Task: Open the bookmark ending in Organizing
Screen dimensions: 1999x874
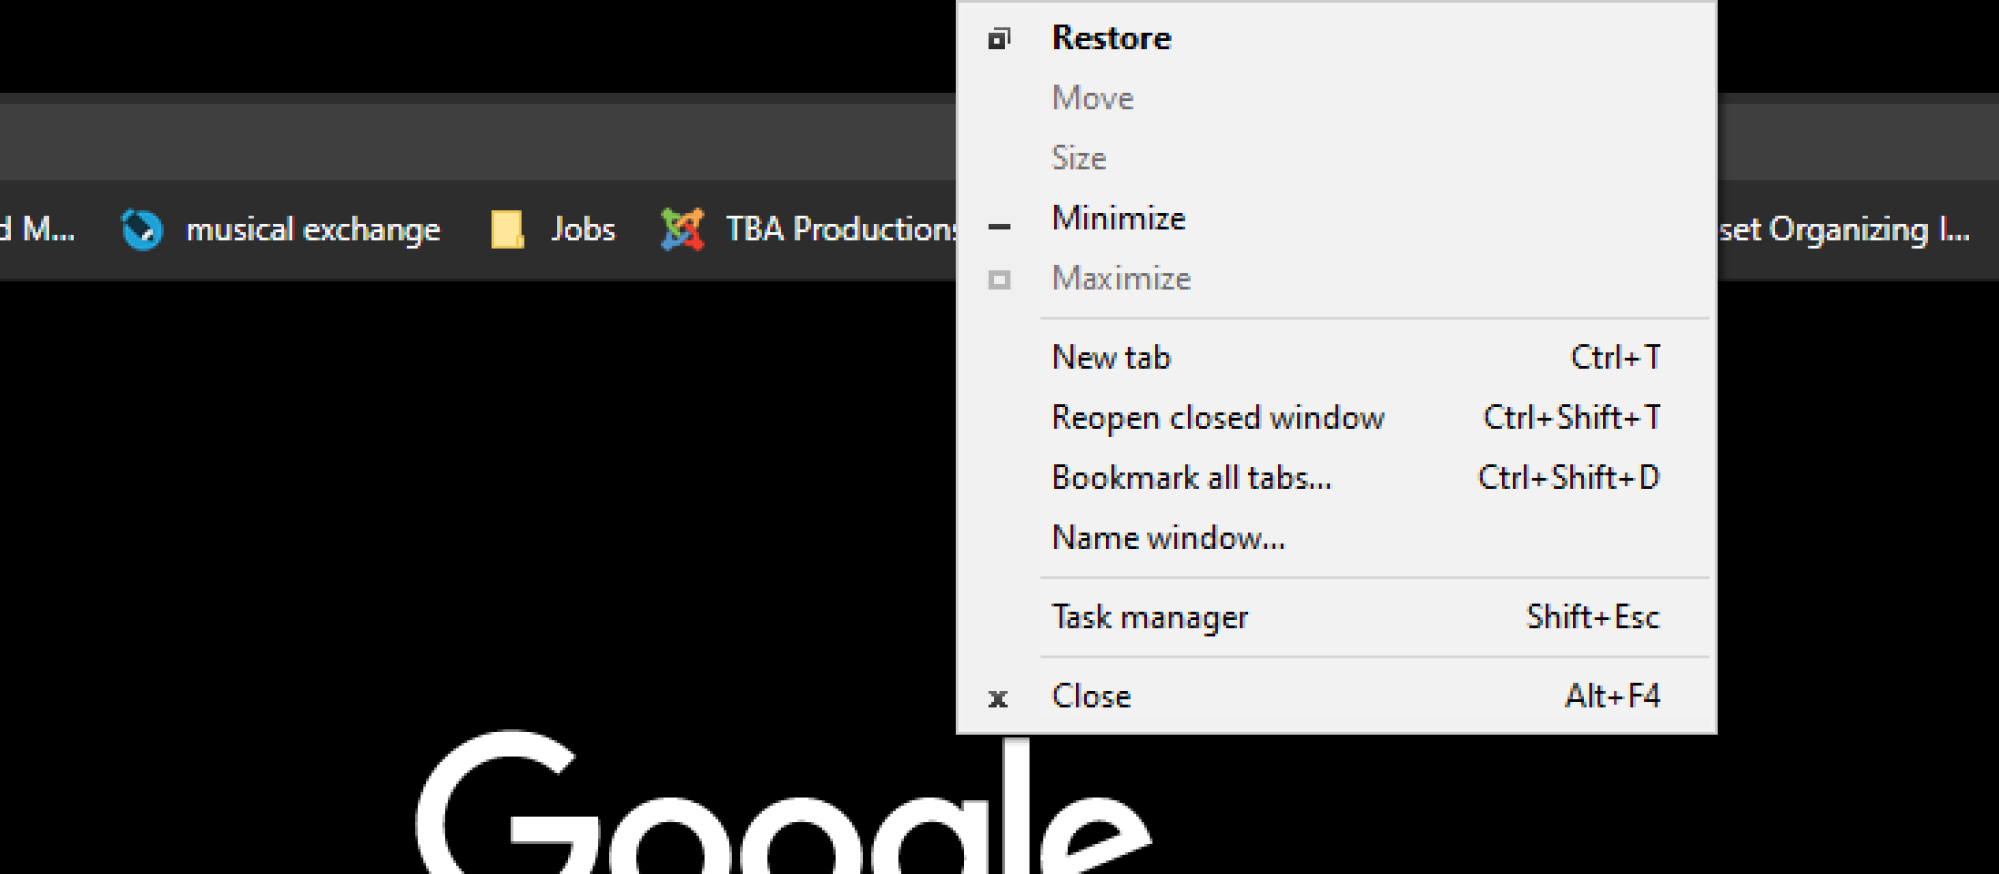Action: coord(1845,230)
